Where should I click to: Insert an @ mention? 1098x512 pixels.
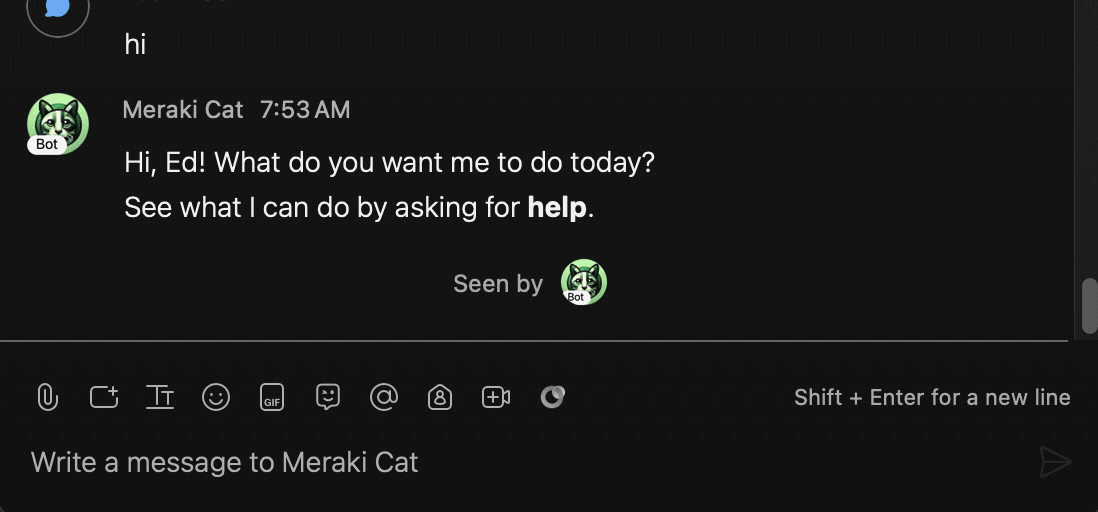pos(384,397)
